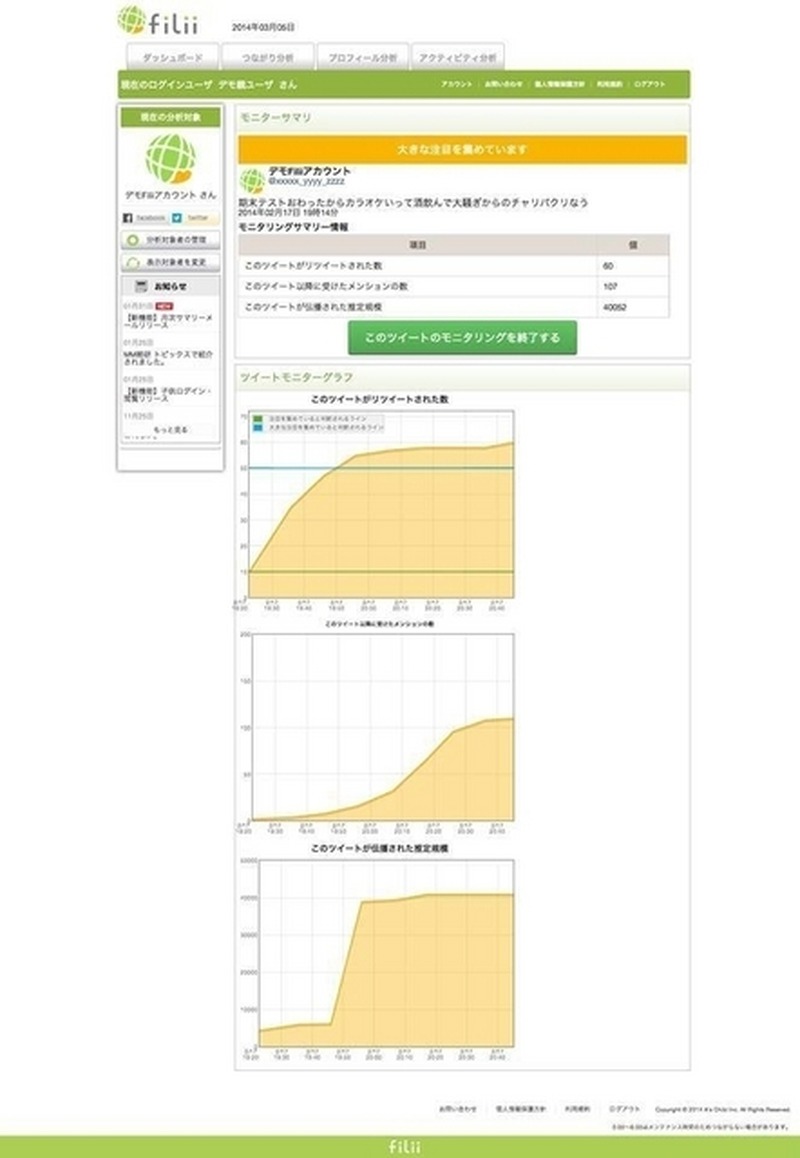Click the Twitter icon in the sidebar
This screenshot has height=1158, width=800.
pyautogui.click(x=177, y=217)
